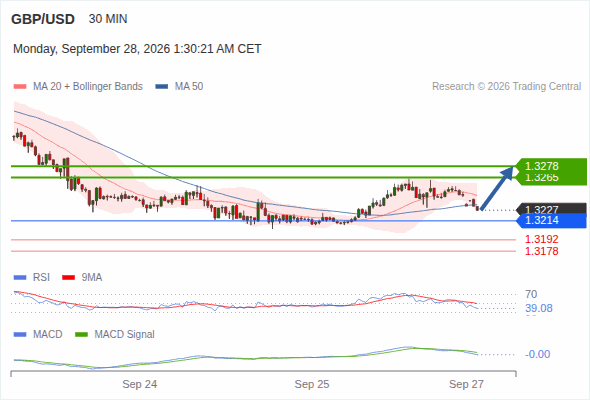Click the MA 20 + Bollinger Bands legend label
Screen dimensions: 590x400
[x=88, y=87]
